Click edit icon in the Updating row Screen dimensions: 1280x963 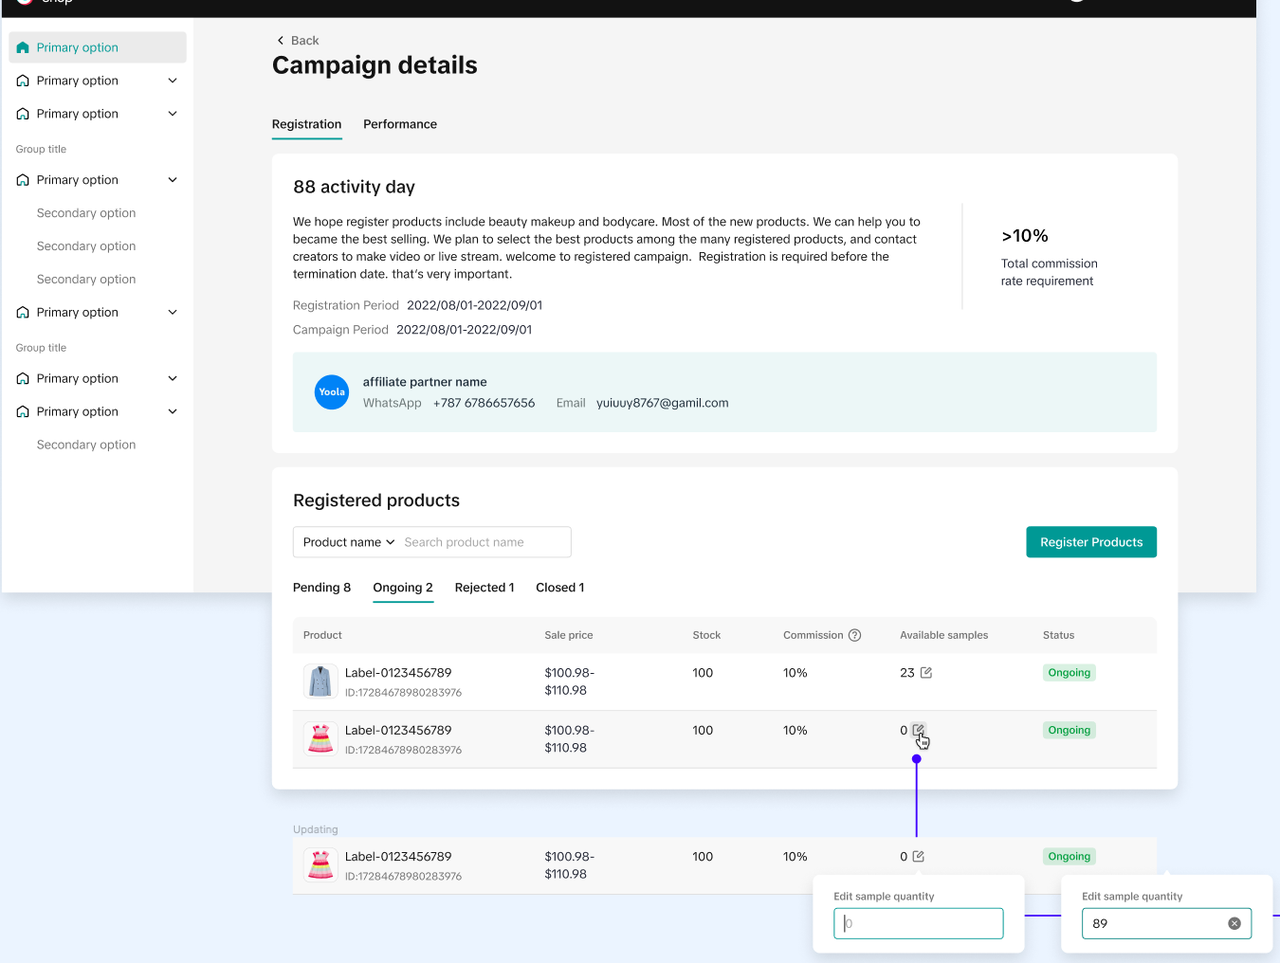pyautogui.click(x=918, y=857)
